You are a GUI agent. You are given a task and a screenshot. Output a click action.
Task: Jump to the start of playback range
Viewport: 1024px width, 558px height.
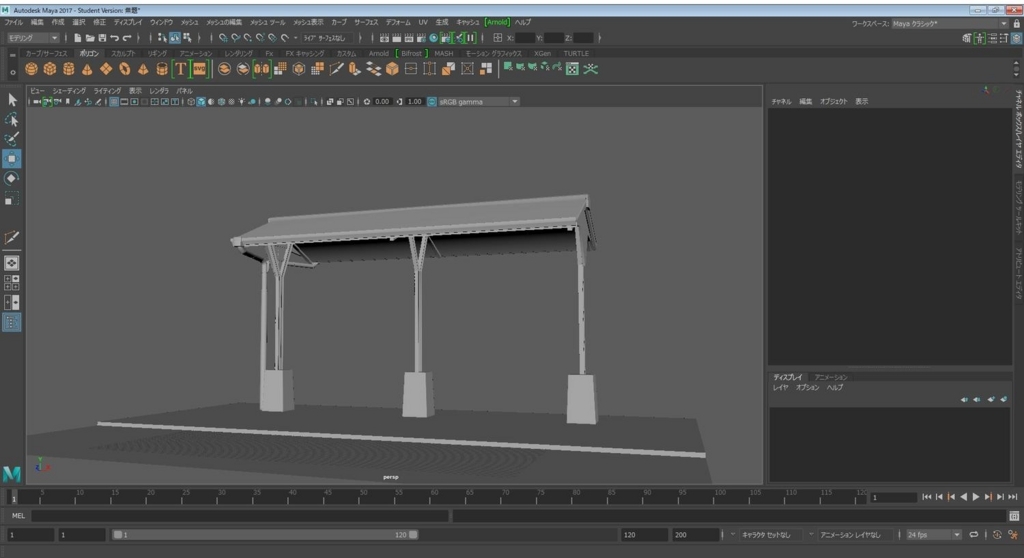[x=927, y=497]
